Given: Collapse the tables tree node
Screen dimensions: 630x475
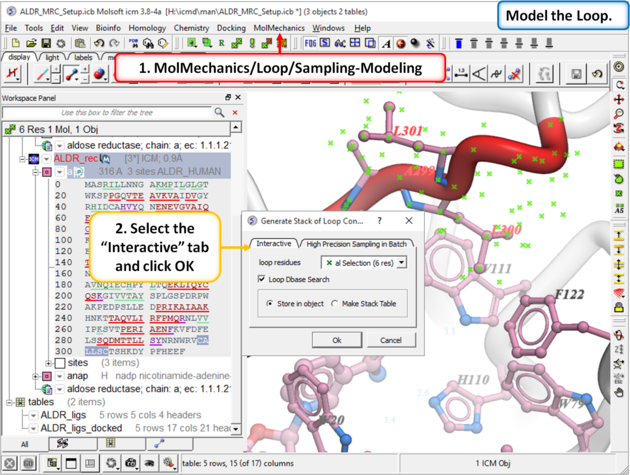Looking at the screenshot, I should [8, 402].
